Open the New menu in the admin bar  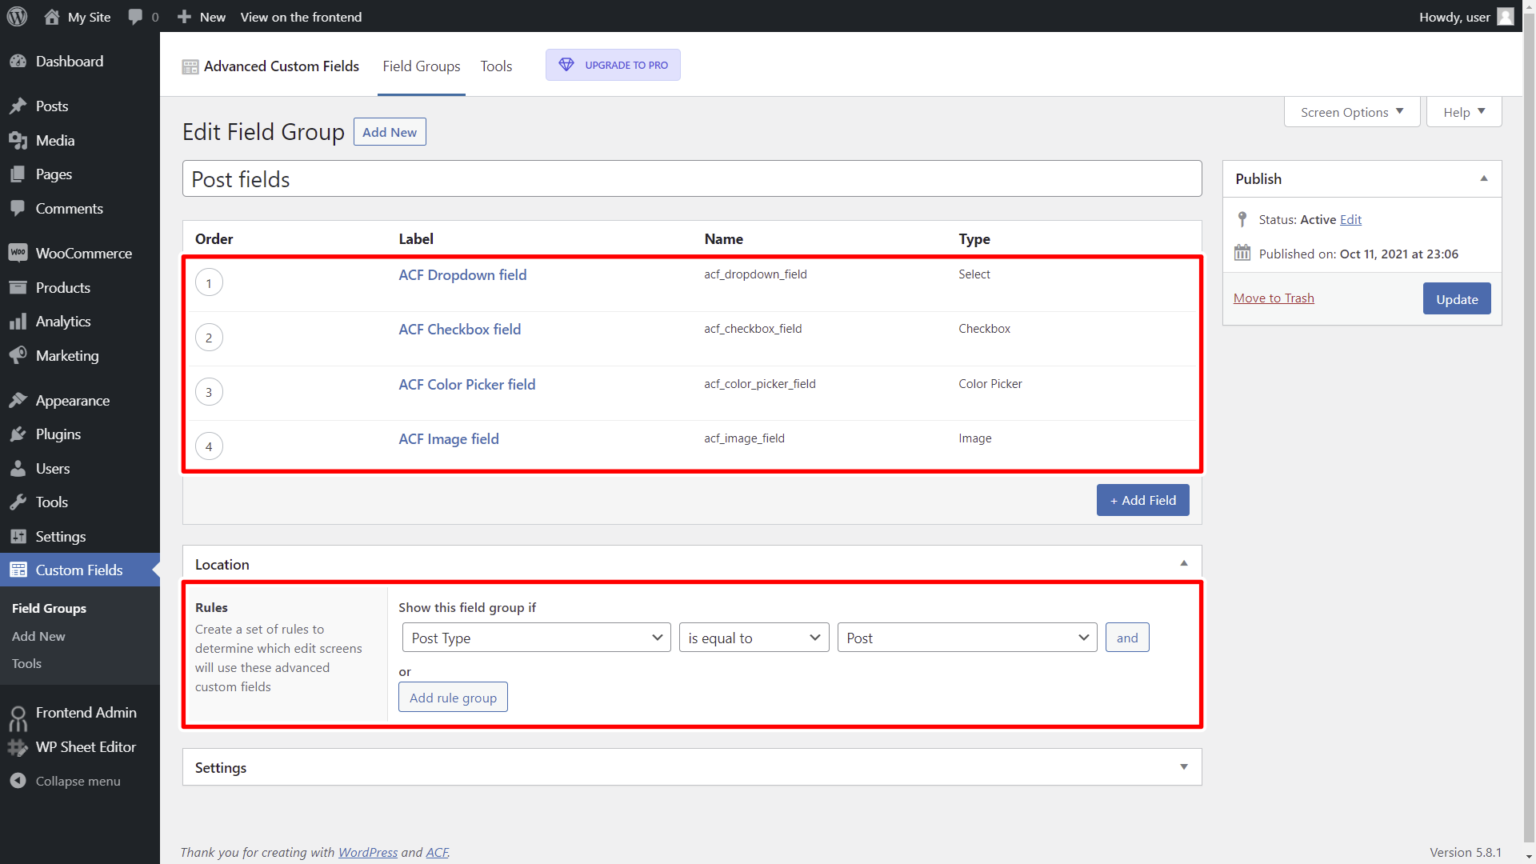[201, 16]
